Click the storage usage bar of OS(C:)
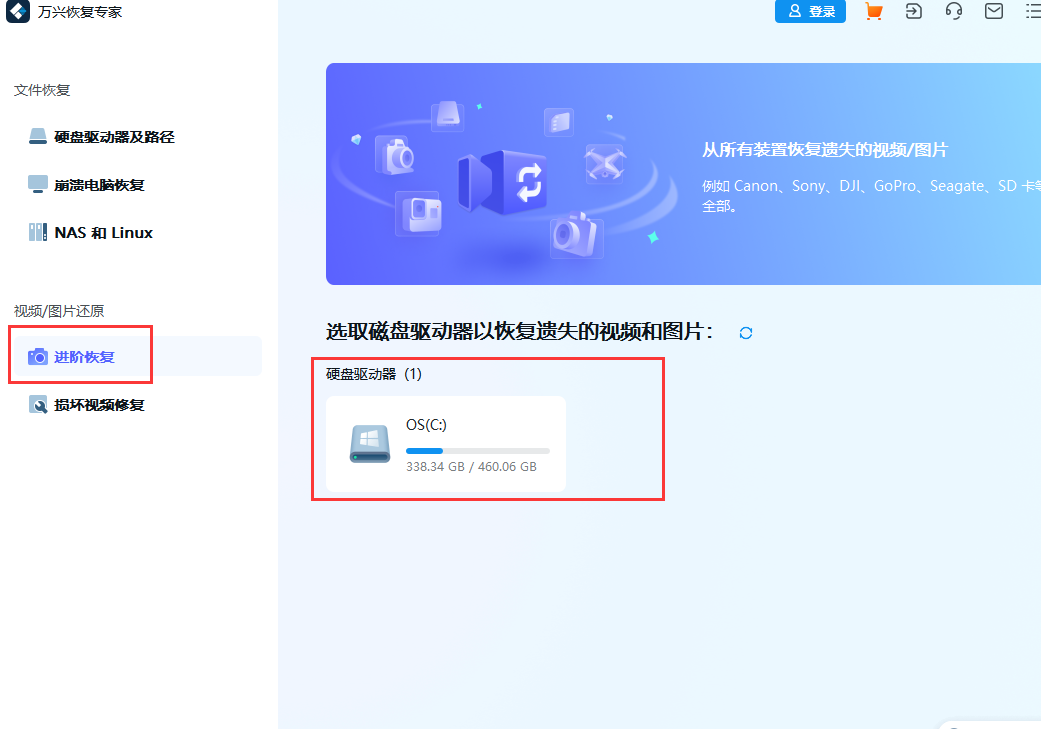Image resolution: width=1041 pixels, height=729 pixels. coord(478,450)
